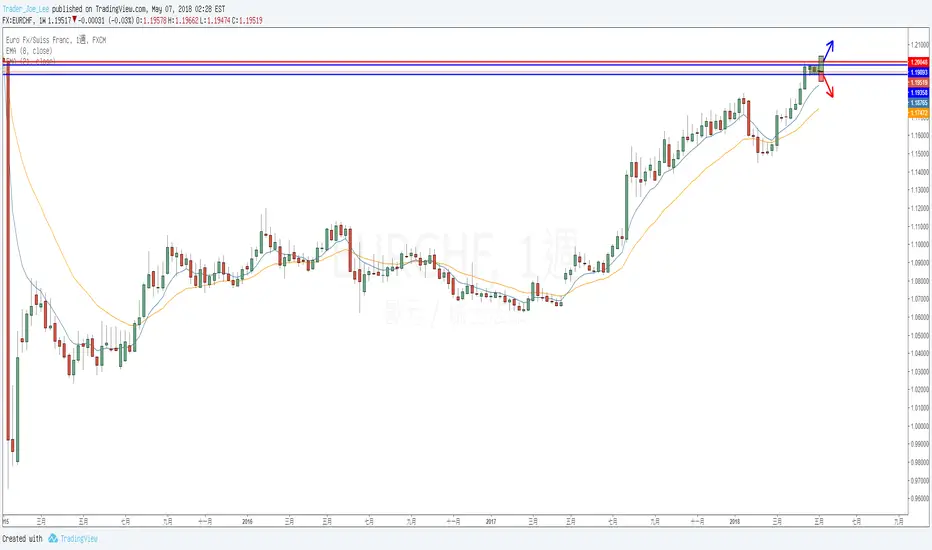This screenshot has width=932, height=550.
Task: Click the 0.96000 tick on price axis
Action: pyautogui.click(x=919, y=499)
